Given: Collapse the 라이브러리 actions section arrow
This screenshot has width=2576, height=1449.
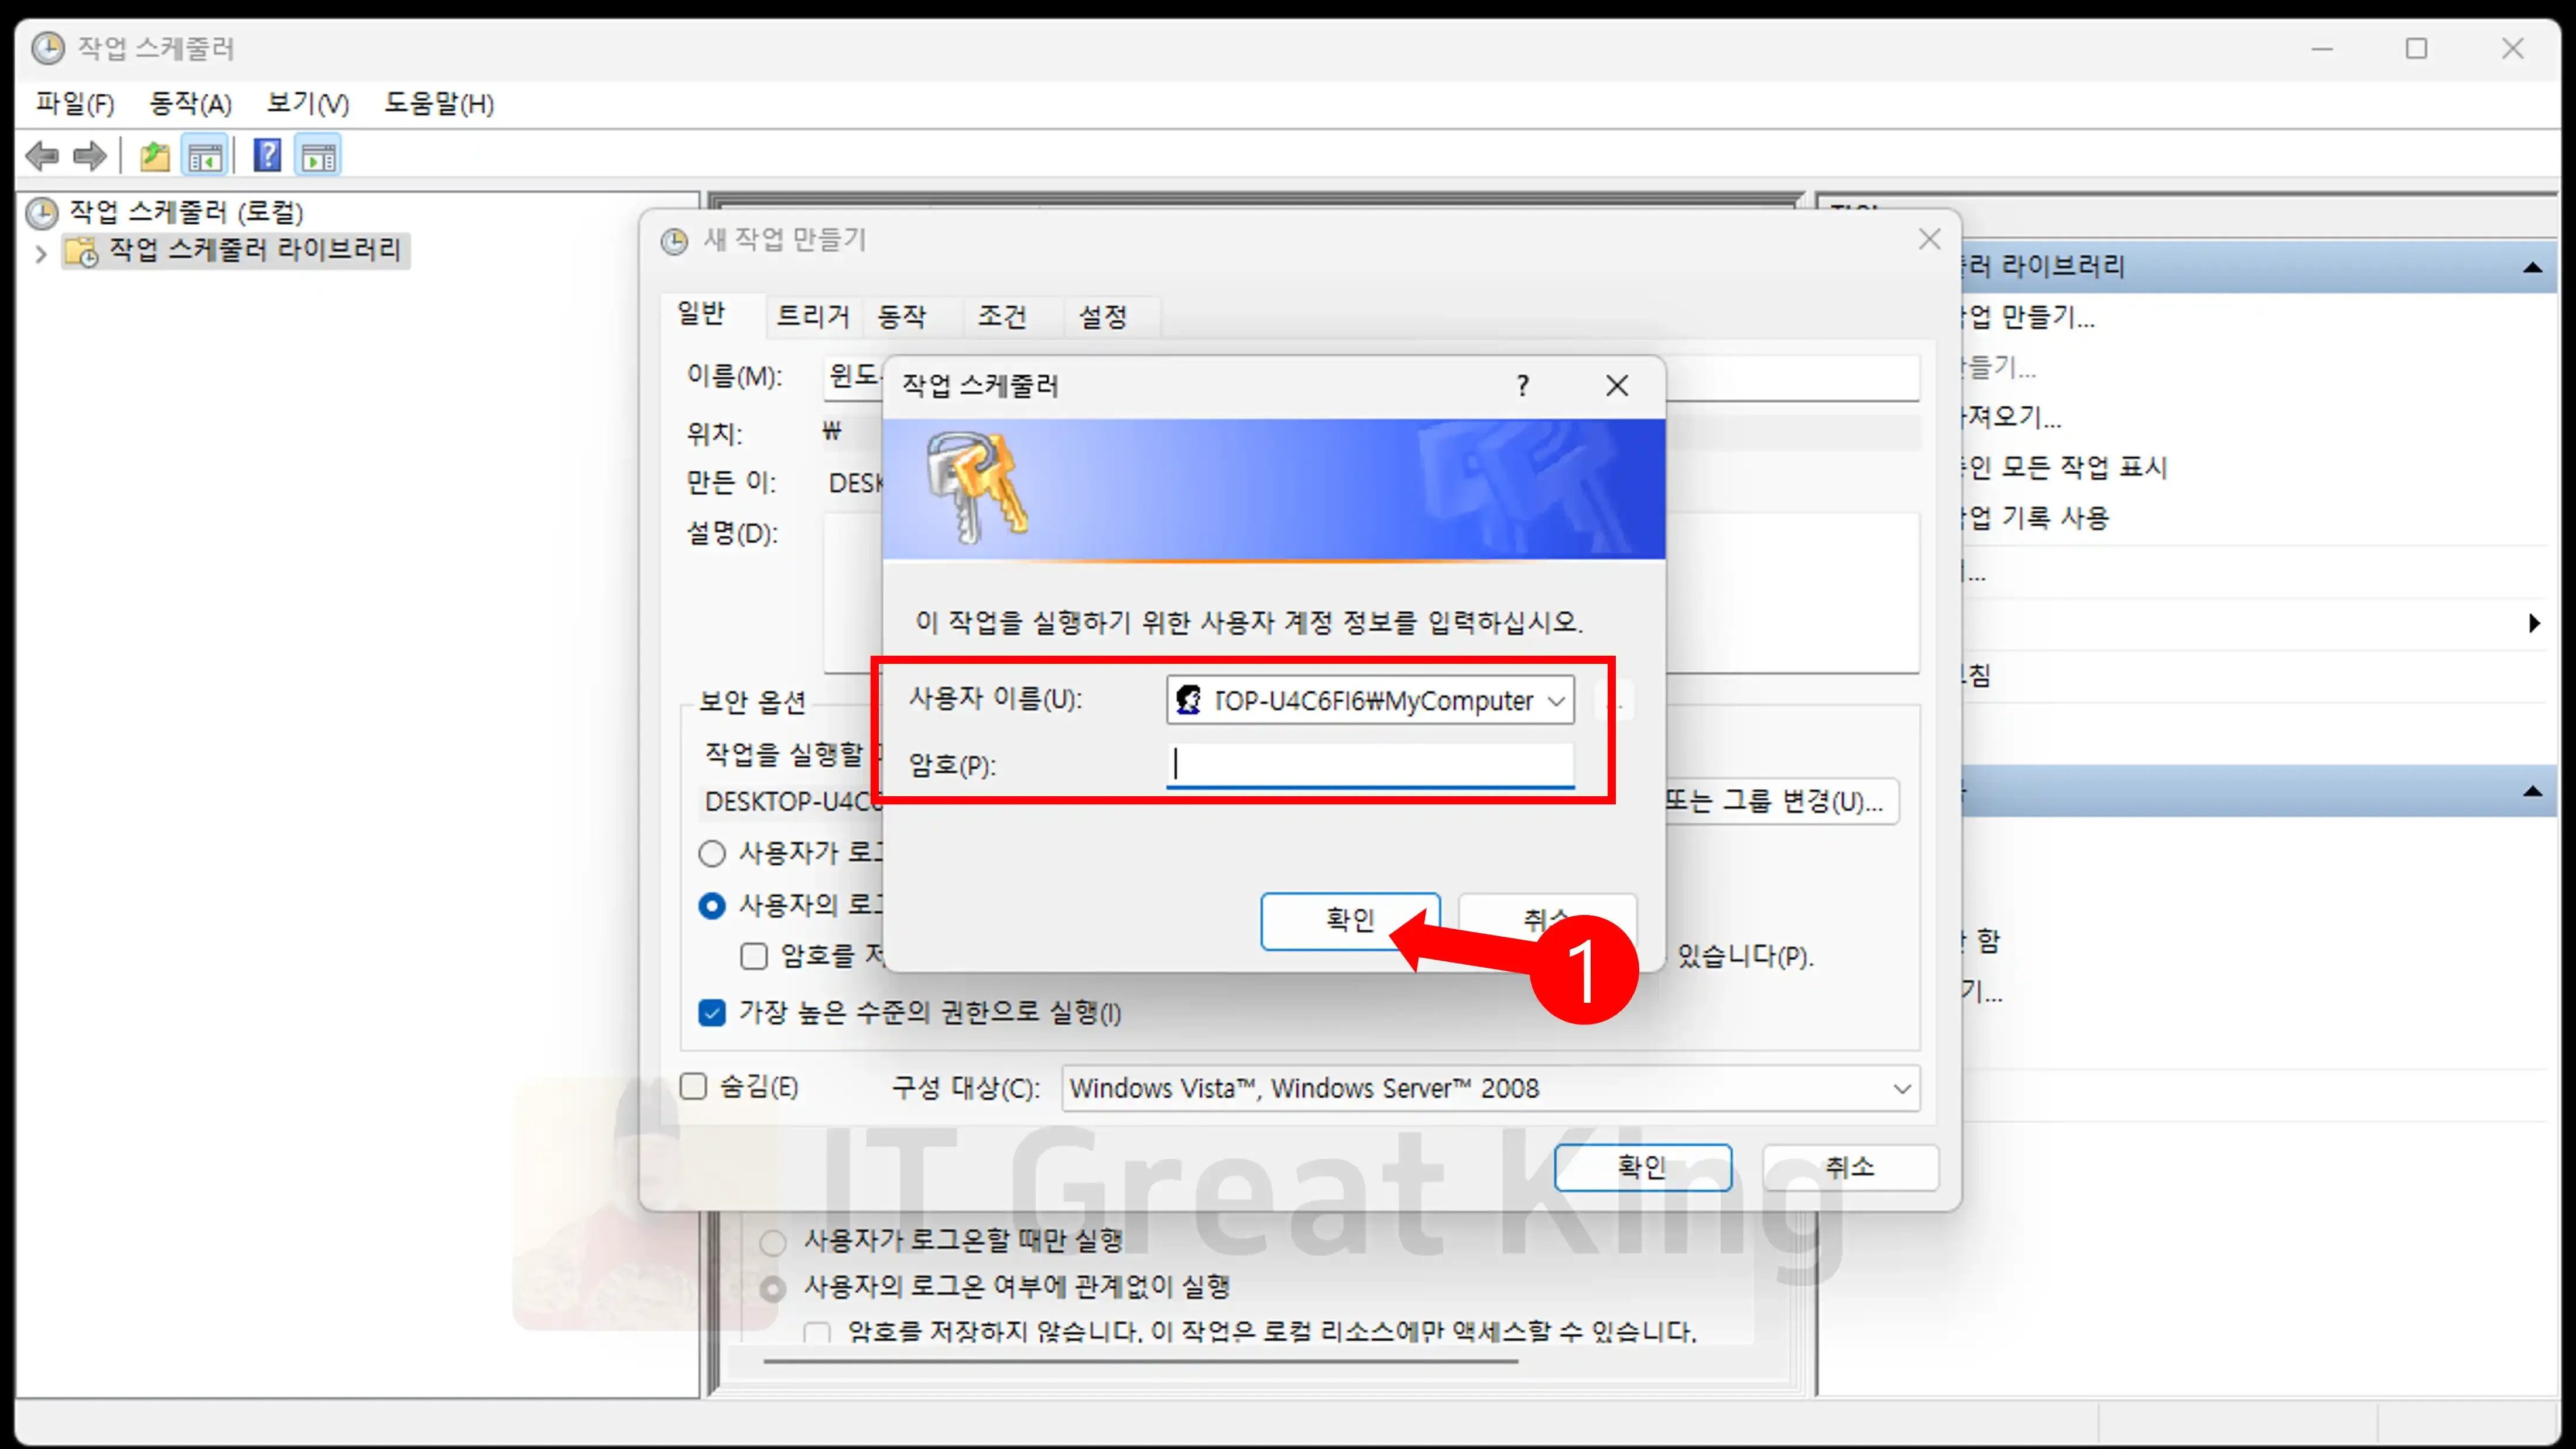Looking at the screenshot, I should click(x=2532, y=267).
